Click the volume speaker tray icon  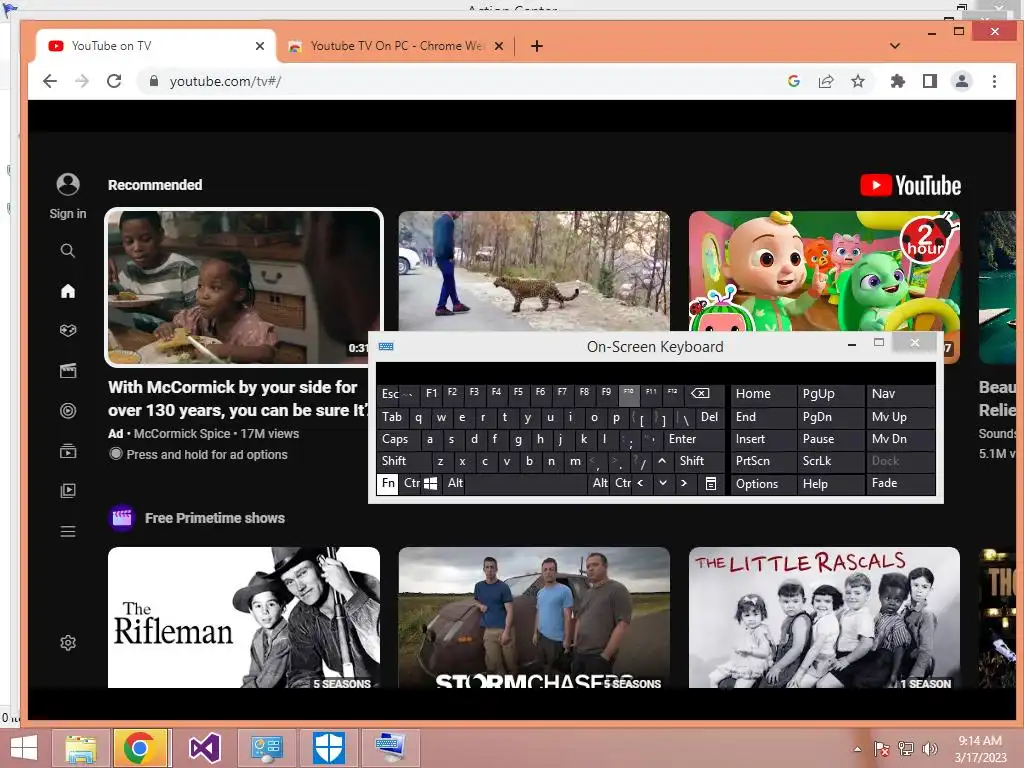(x=929, y=749)
